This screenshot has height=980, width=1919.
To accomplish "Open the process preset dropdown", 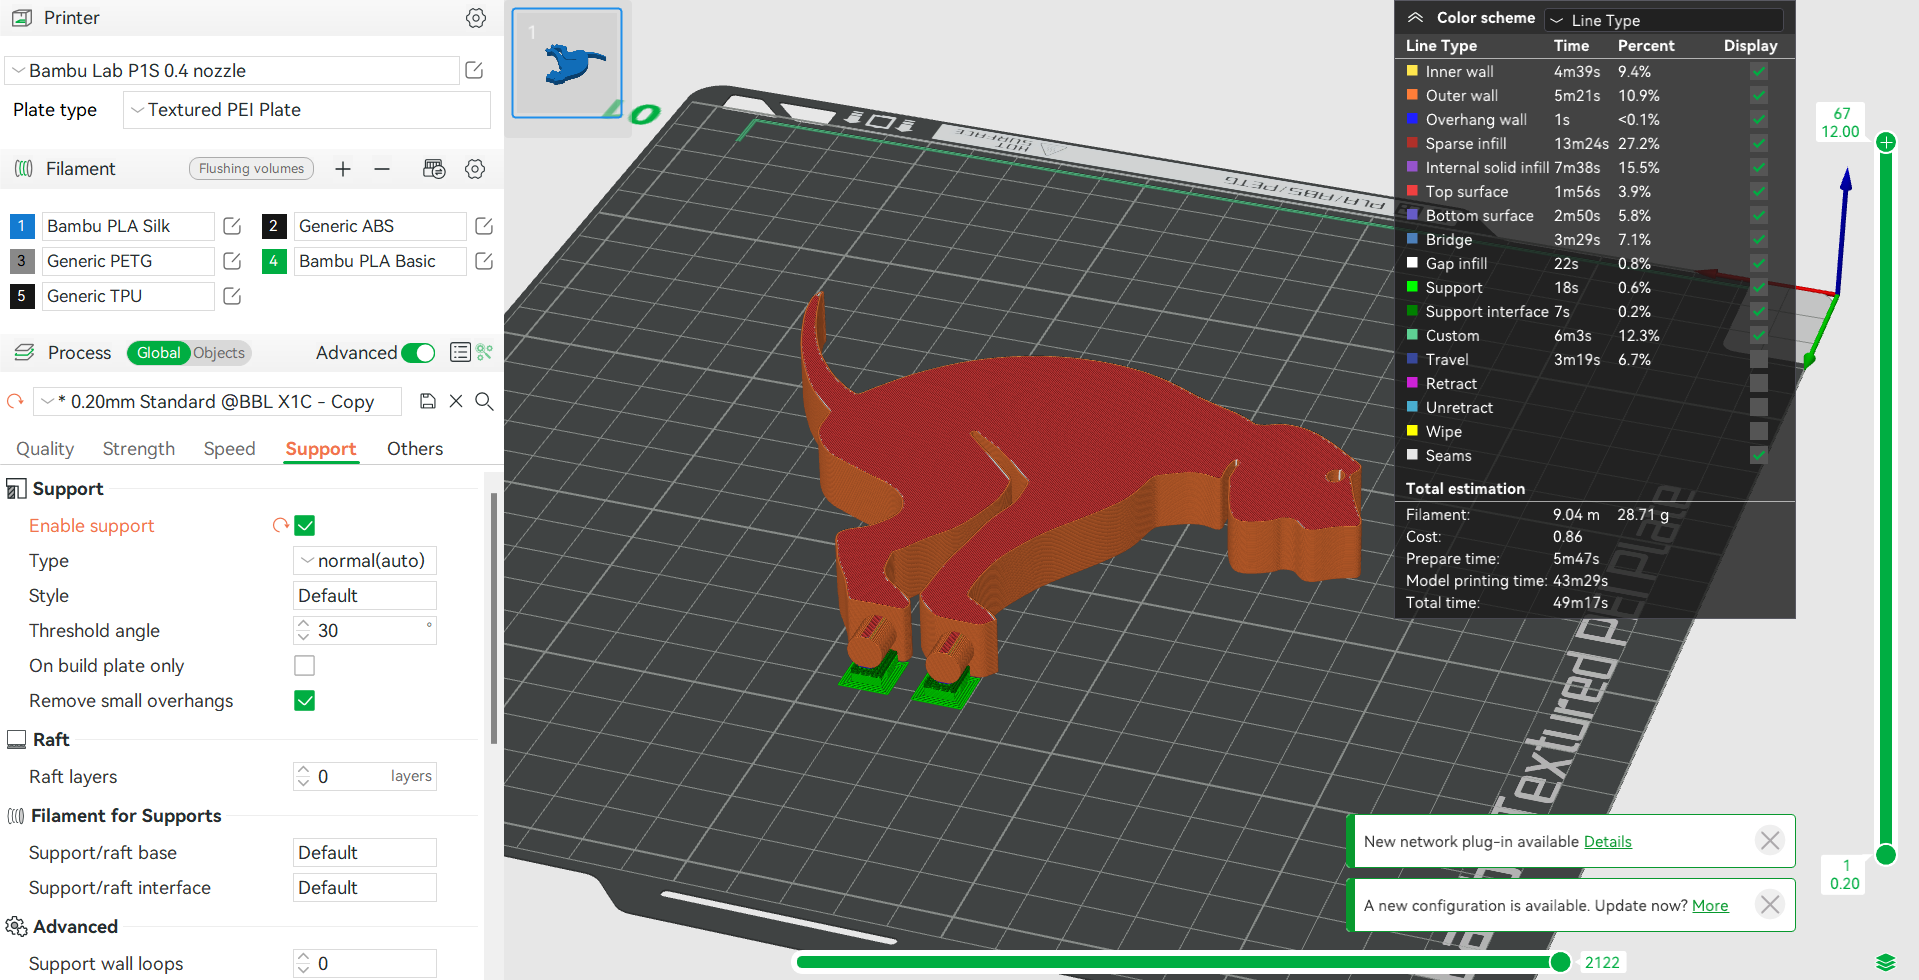I will (x=217, y=401).
